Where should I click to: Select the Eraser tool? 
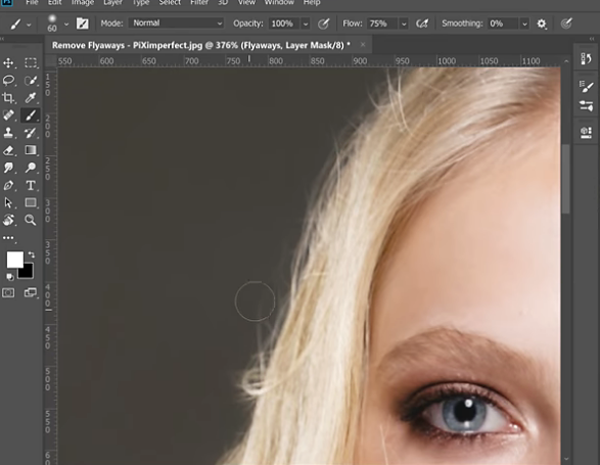coord(8,150)
